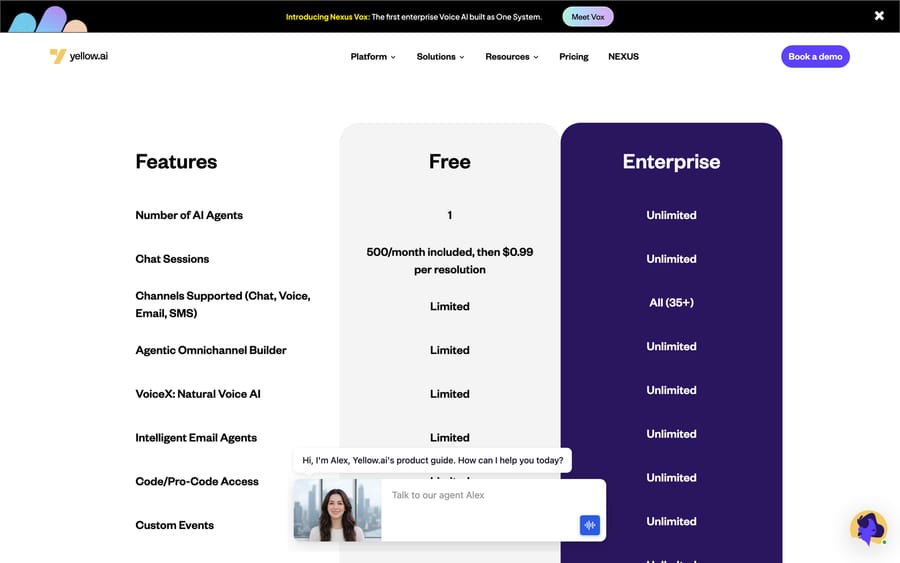Click Enterprise Unlimited for Intelligent Email Agents
Screen dimensions: 900x563
[x=671, y=434]
